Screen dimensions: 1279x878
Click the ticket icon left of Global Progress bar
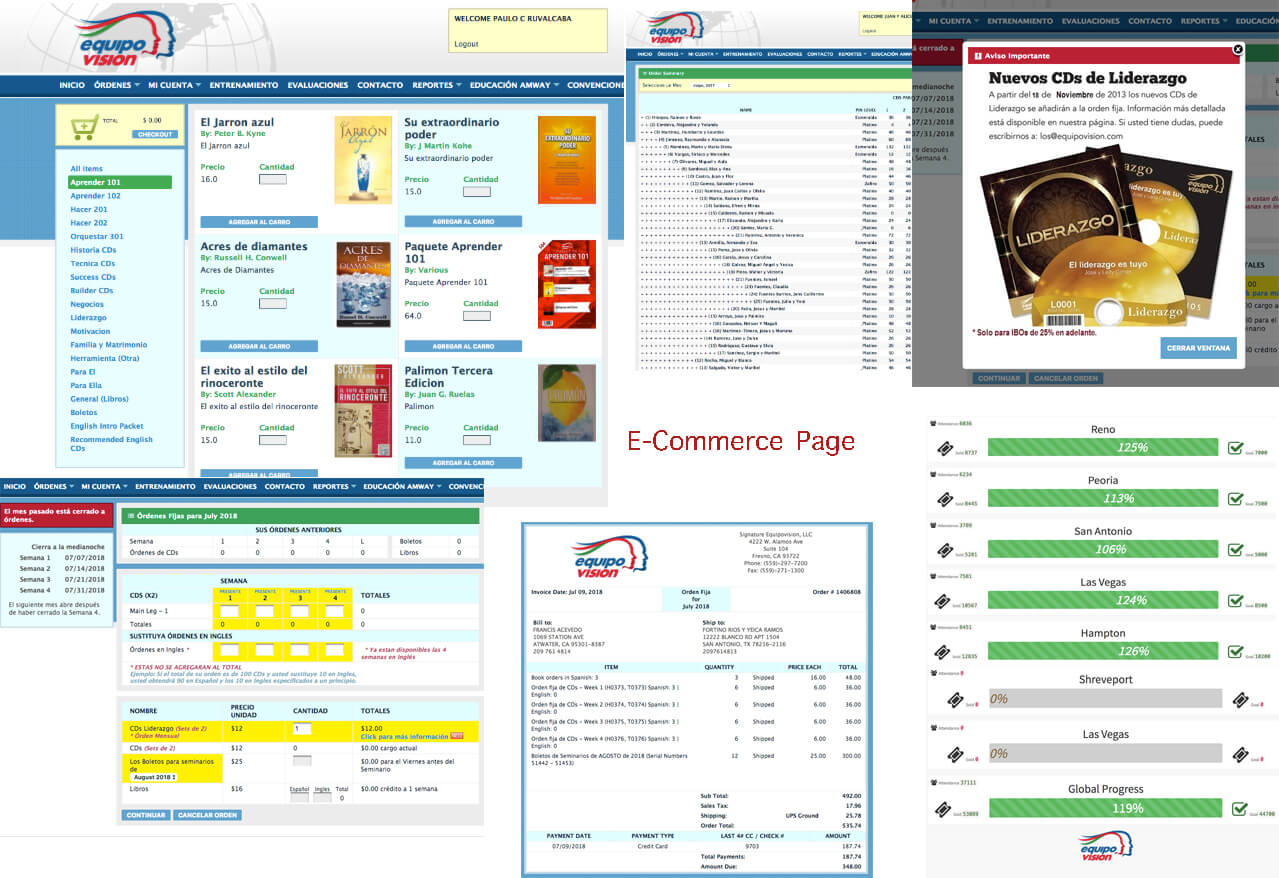pos(945,808)
